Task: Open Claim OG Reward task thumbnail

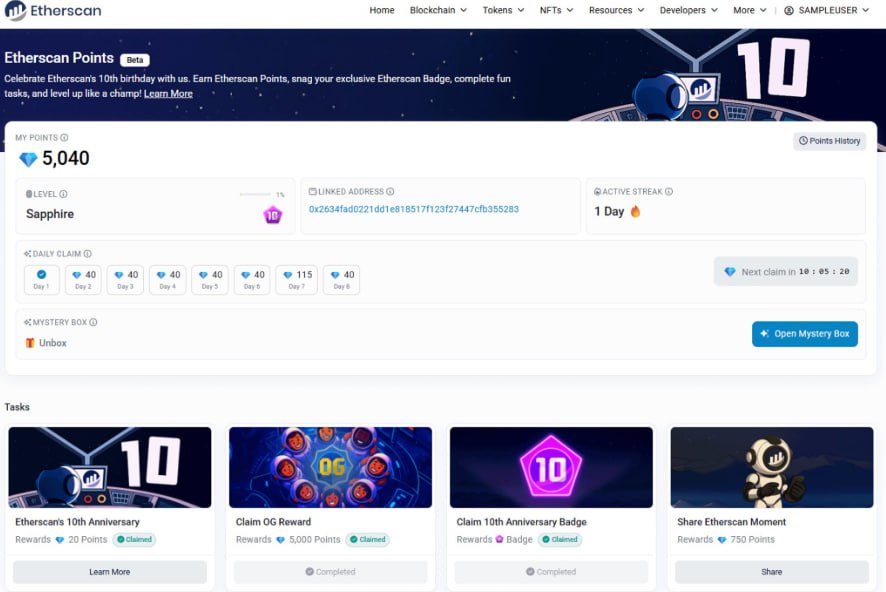Action: click(331, 467)
